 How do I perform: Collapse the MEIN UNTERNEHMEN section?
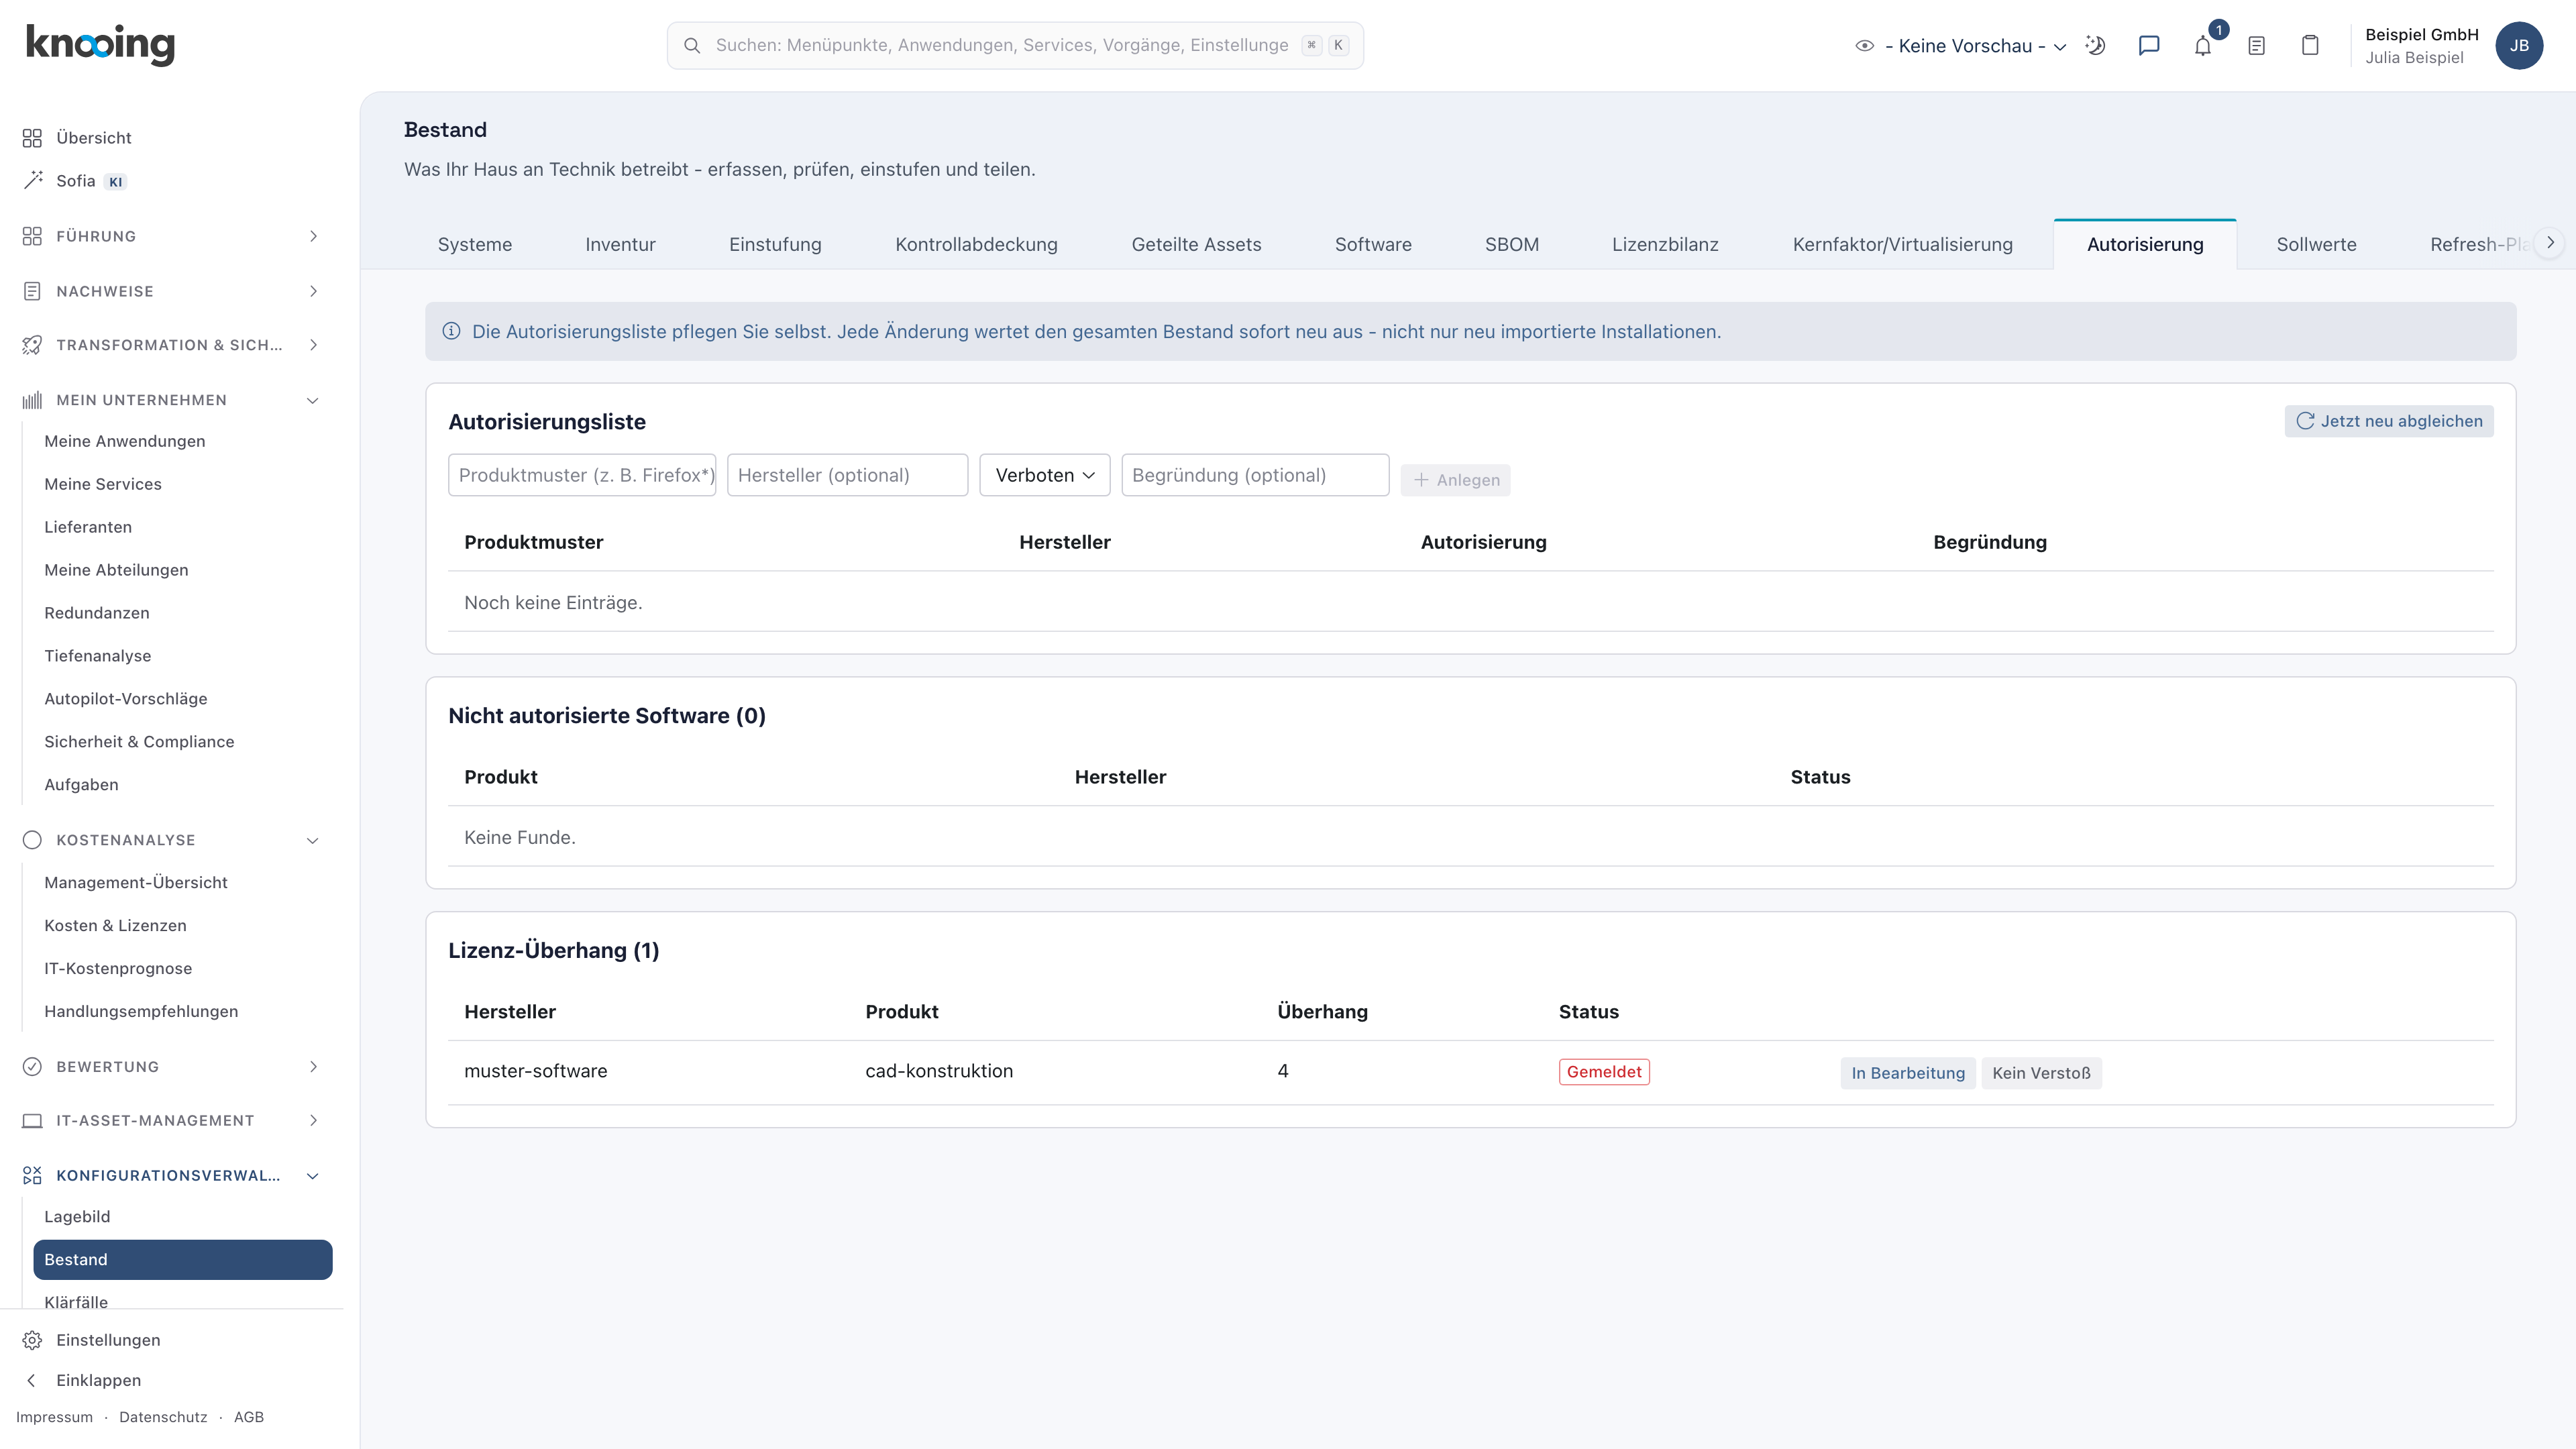click(x=172, y=400)
